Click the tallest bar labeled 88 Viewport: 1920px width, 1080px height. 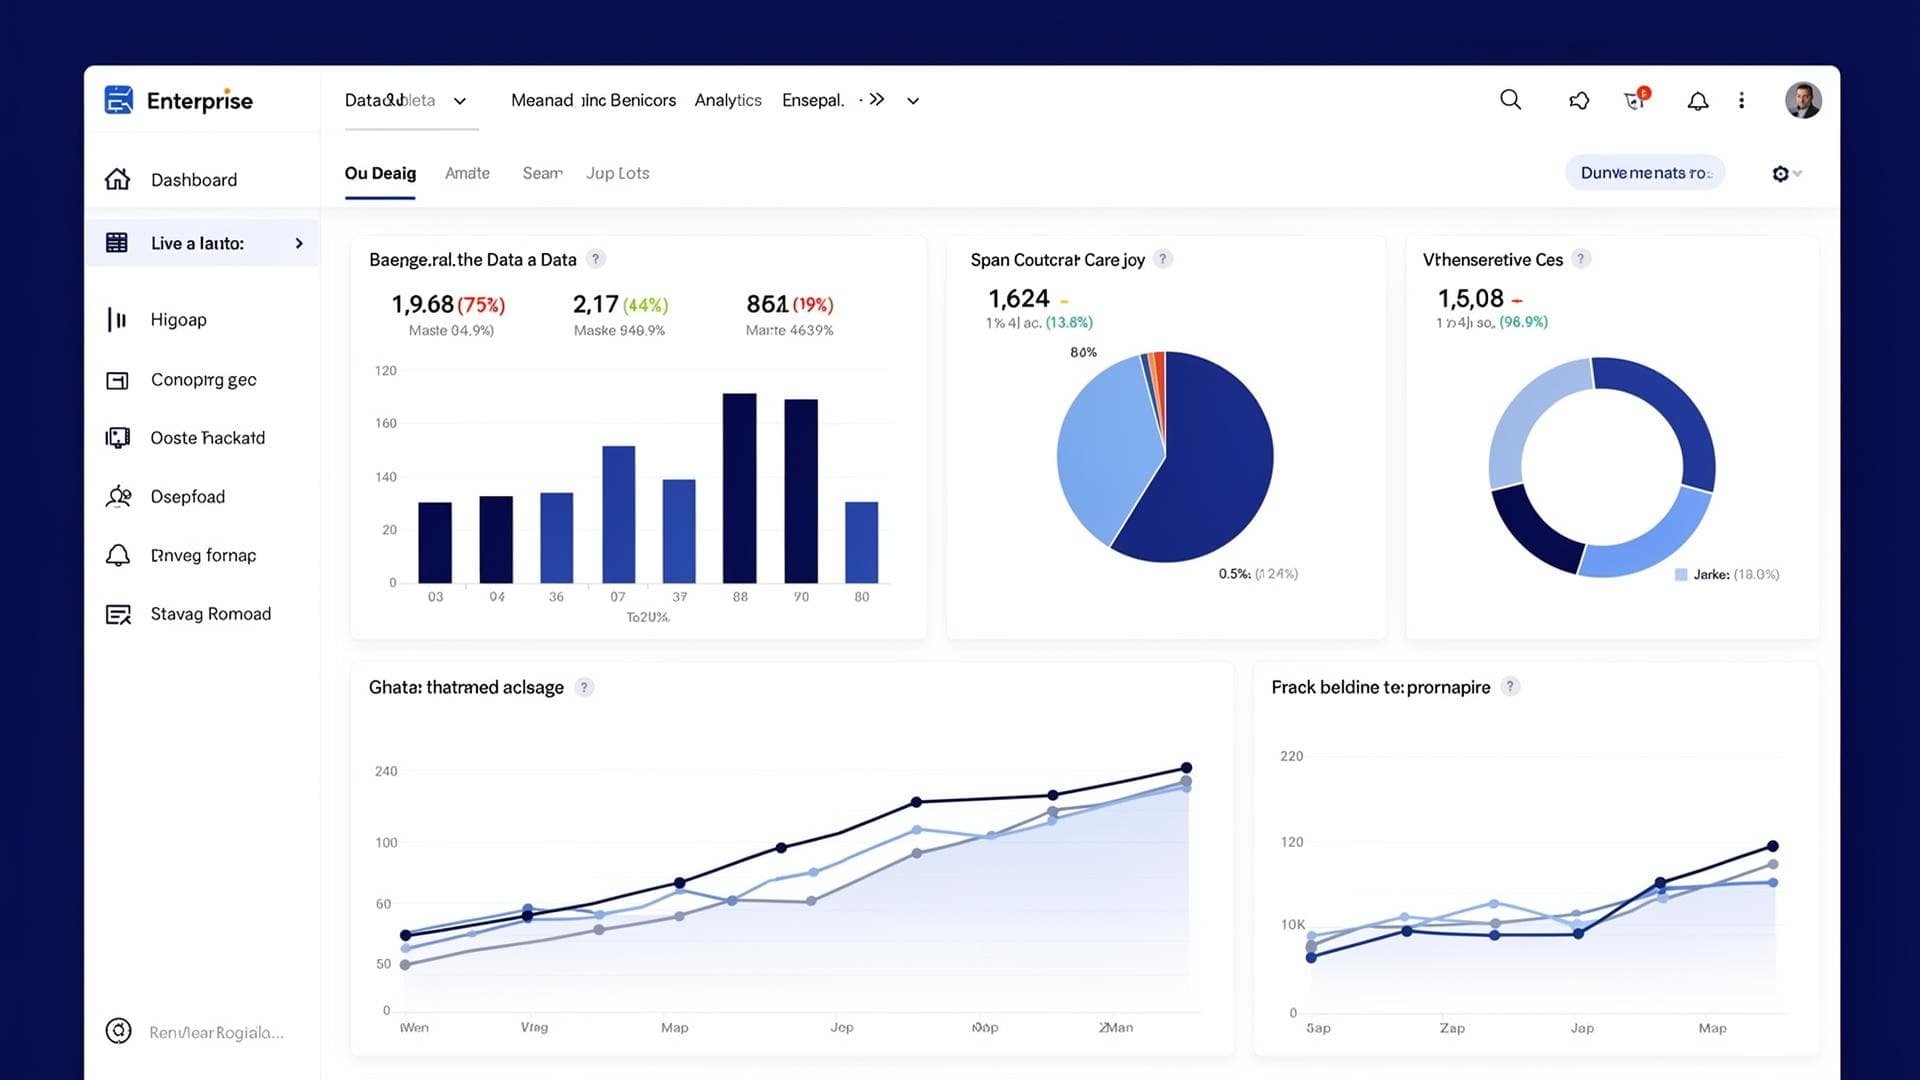[739, 488]
